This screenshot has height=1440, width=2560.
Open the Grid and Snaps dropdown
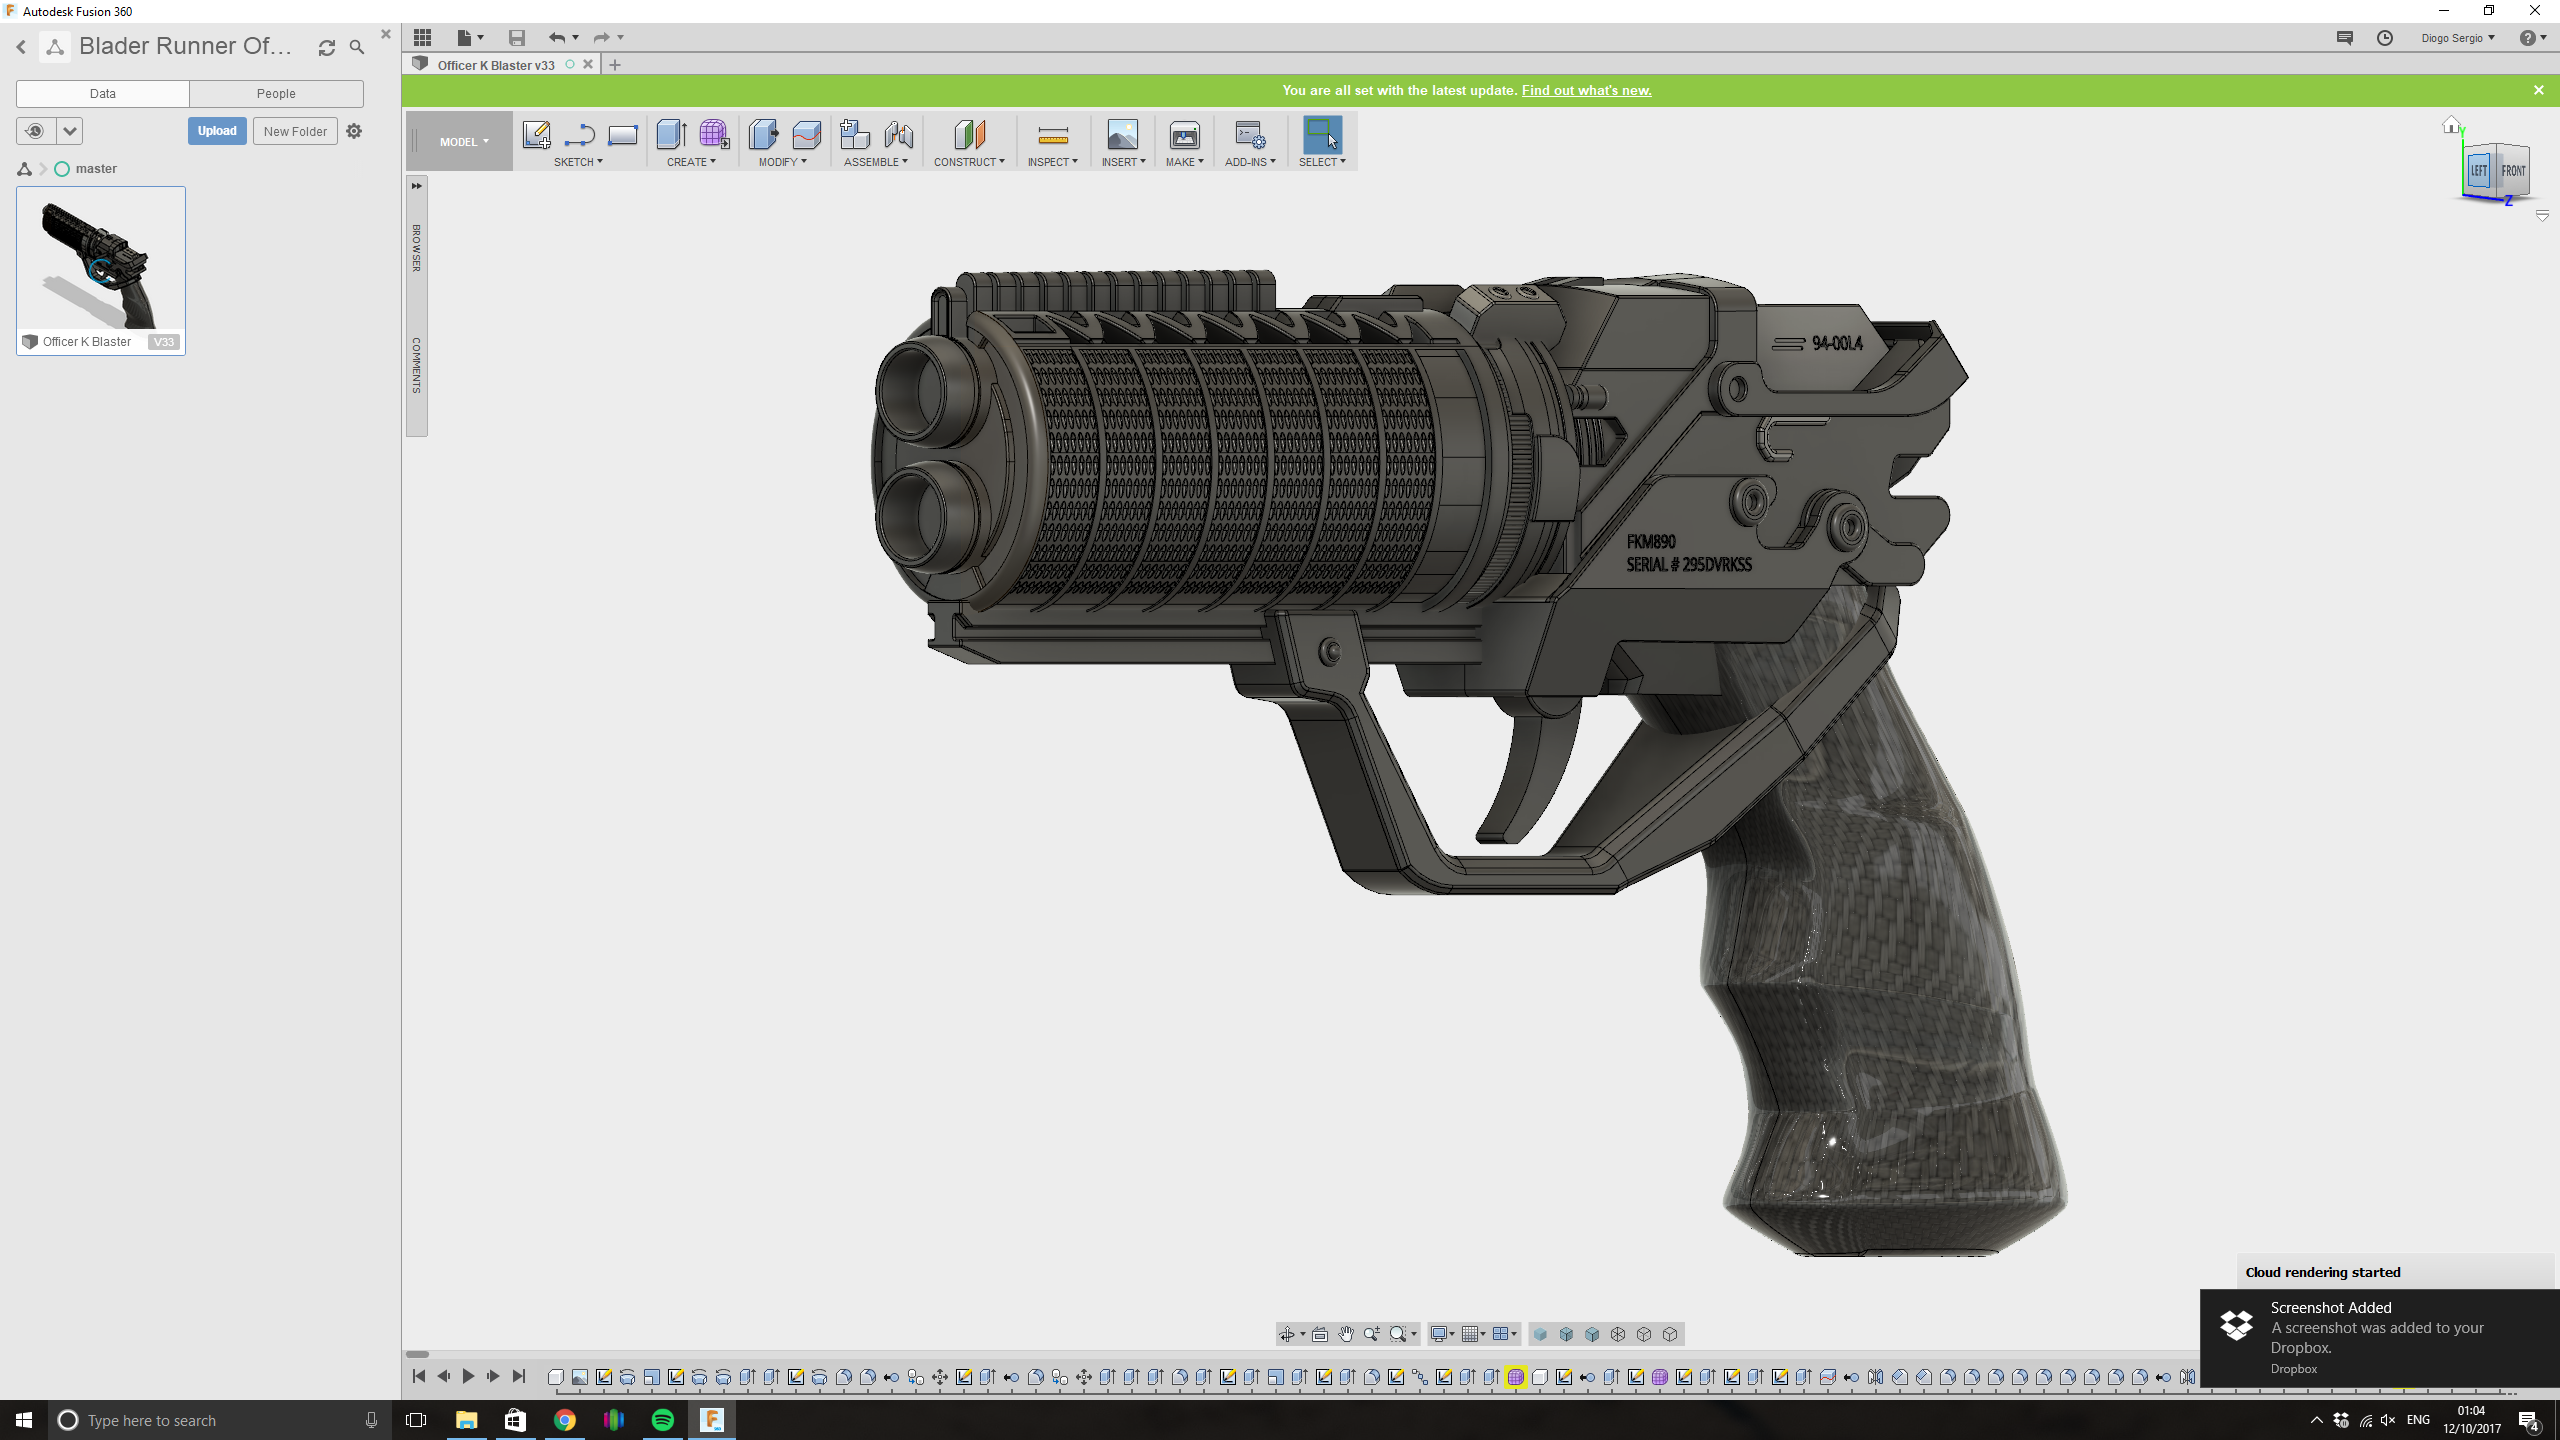point(1474,1334)
